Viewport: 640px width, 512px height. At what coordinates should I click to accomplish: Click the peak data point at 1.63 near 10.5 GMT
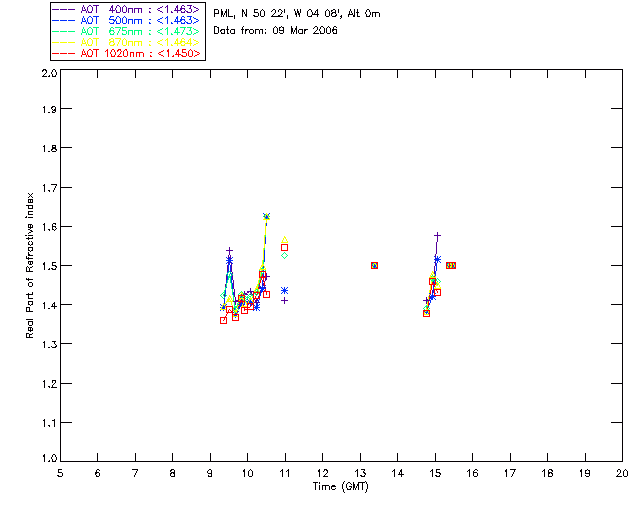tap(267, 216)
